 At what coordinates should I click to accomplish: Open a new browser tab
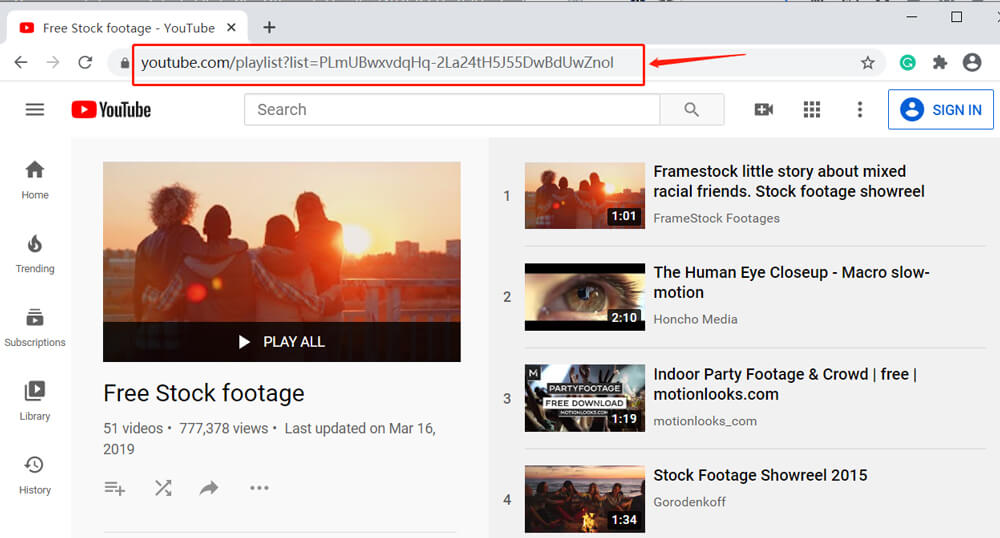[269, 27]
